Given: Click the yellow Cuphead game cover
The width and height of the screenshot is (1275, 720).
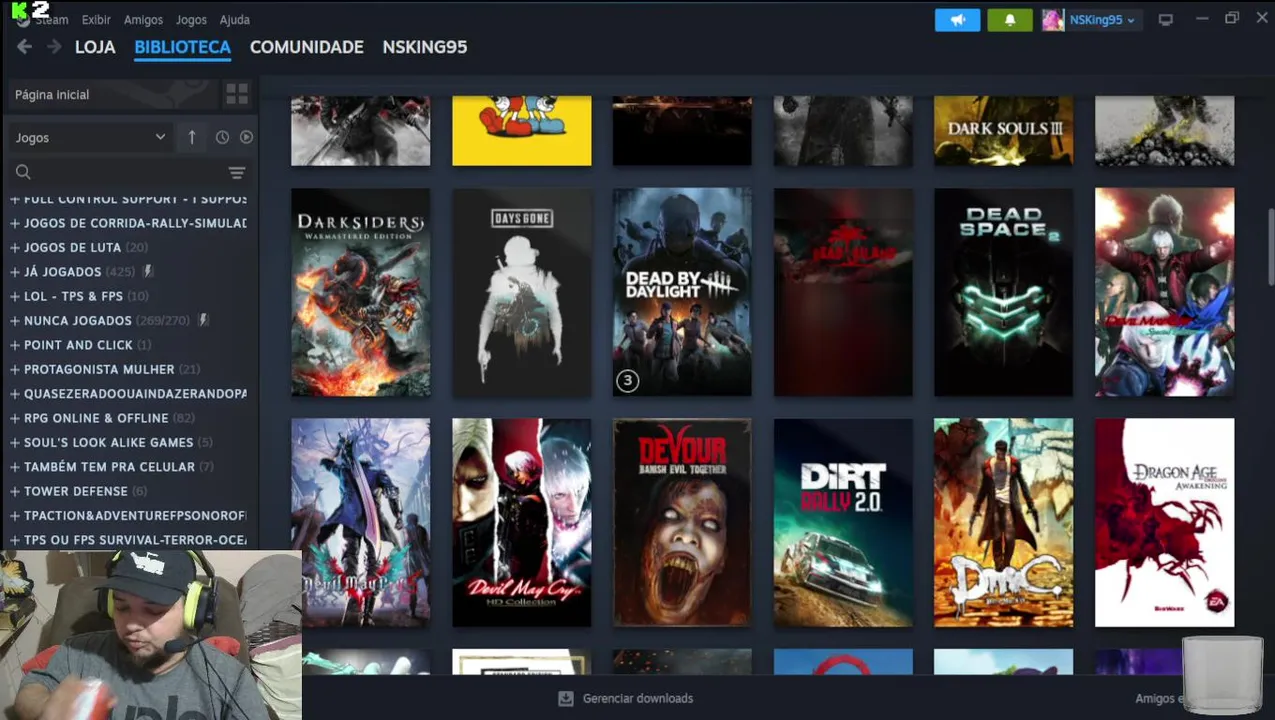Looking at the screenshot, I should coord(521,131).
